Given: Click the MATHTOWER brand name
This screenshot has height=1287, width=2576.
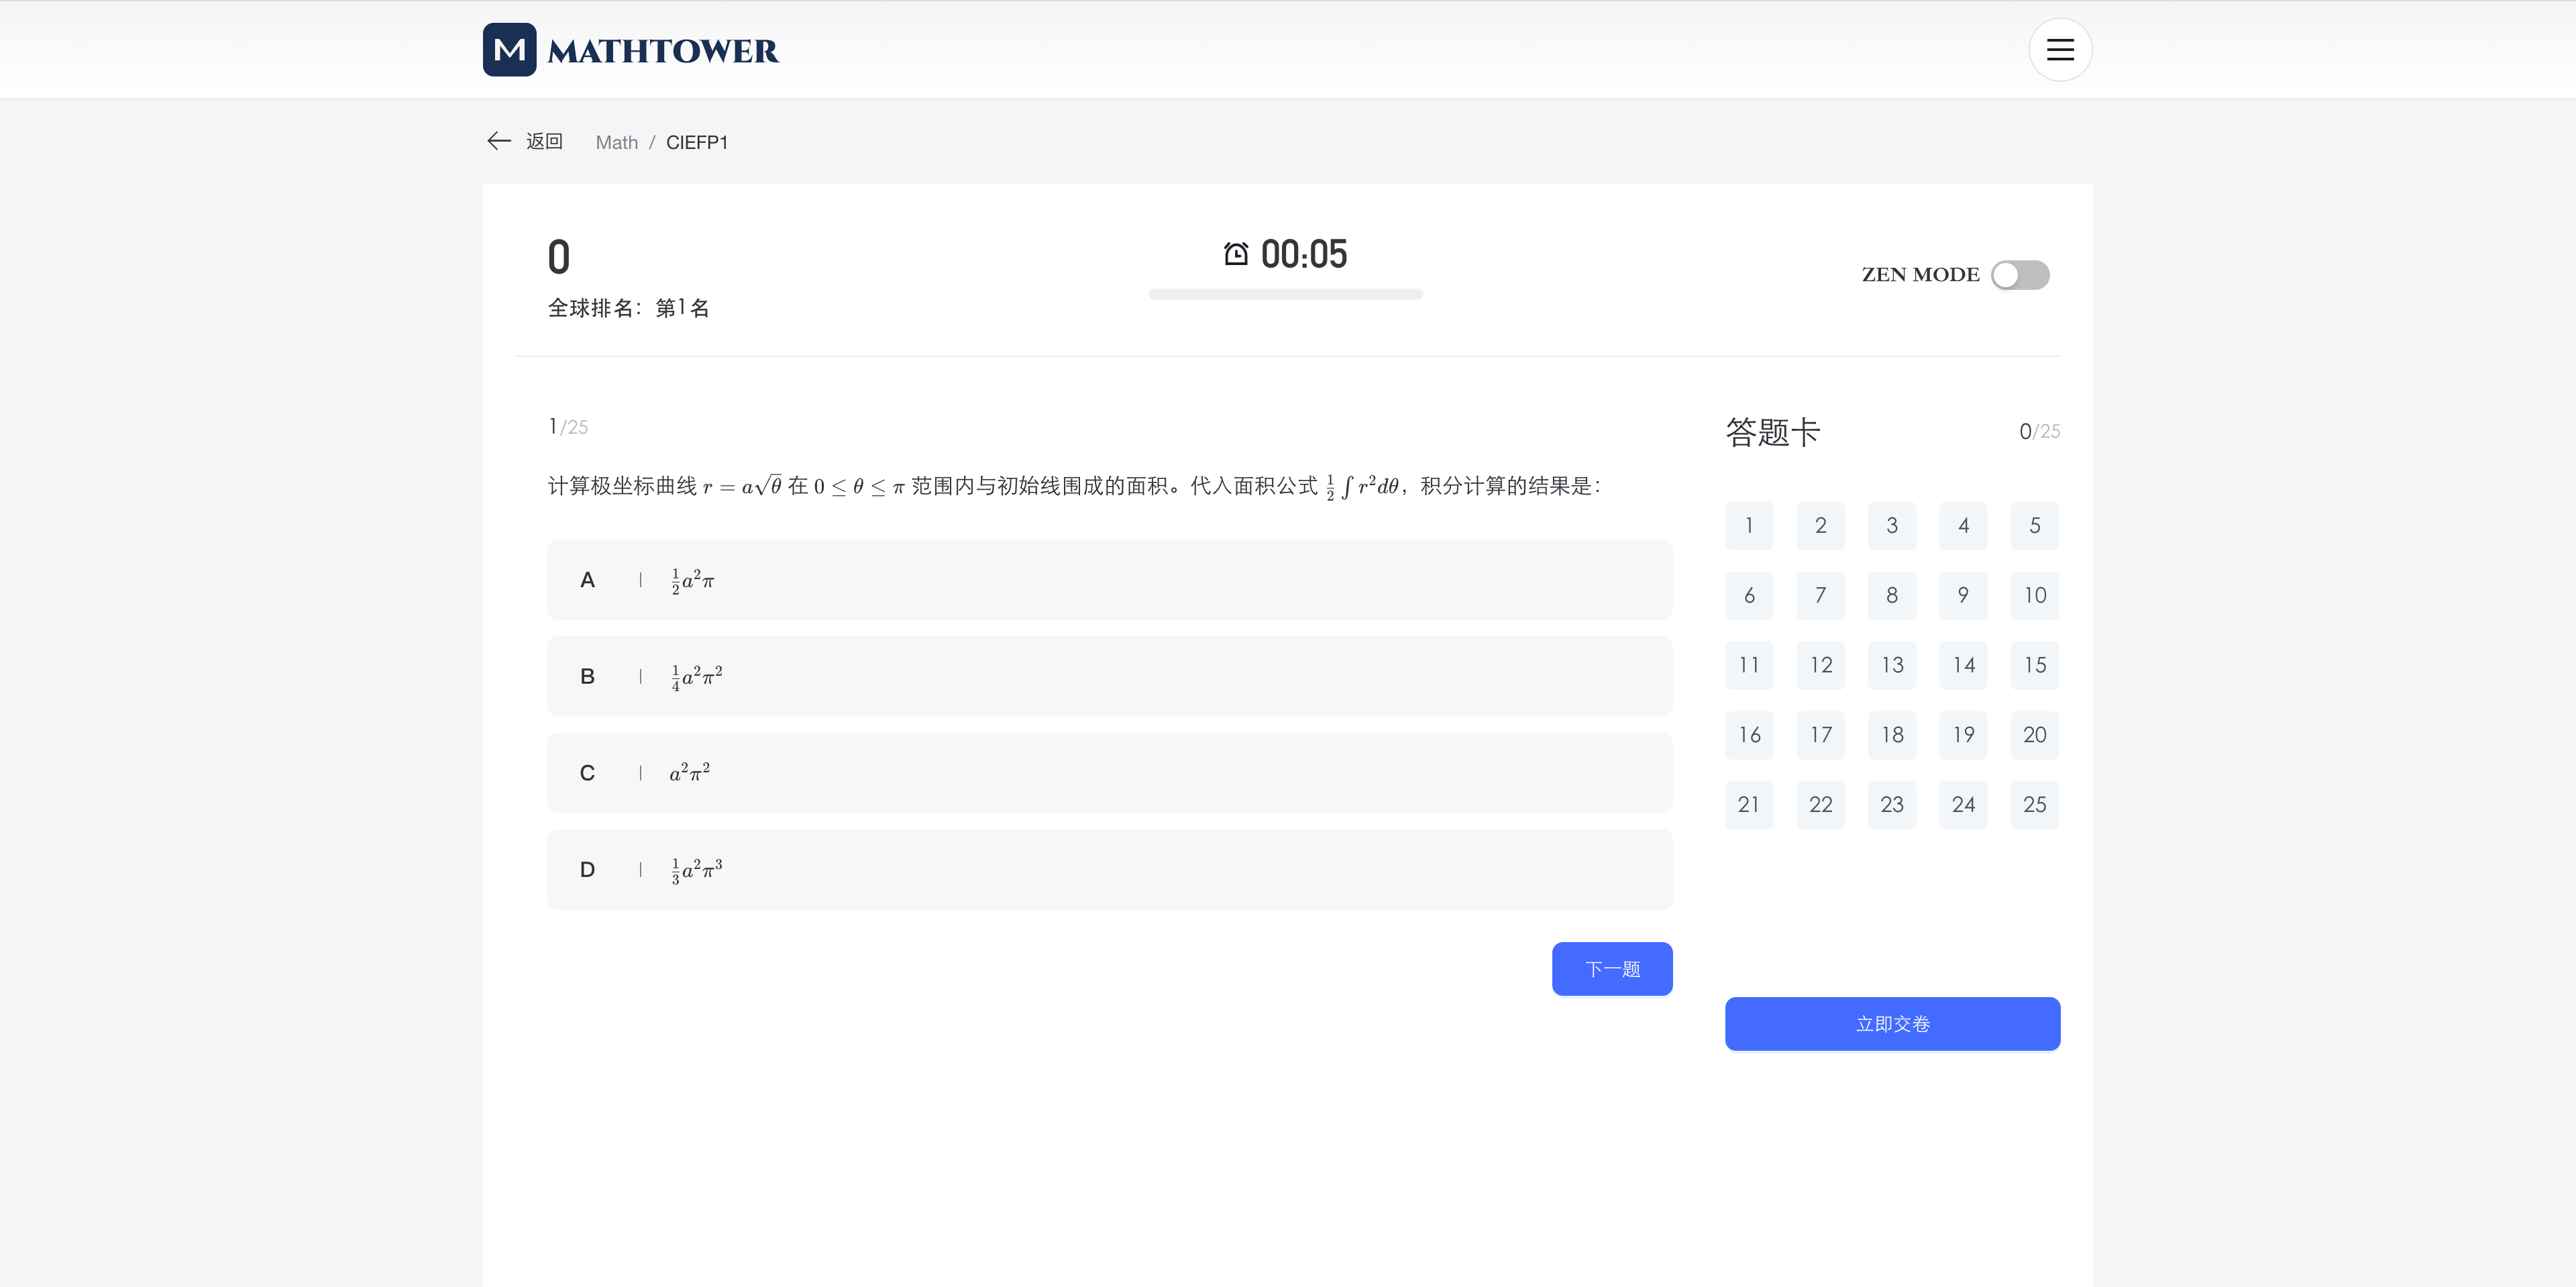Looking at the screenshot, I should 663,51.
